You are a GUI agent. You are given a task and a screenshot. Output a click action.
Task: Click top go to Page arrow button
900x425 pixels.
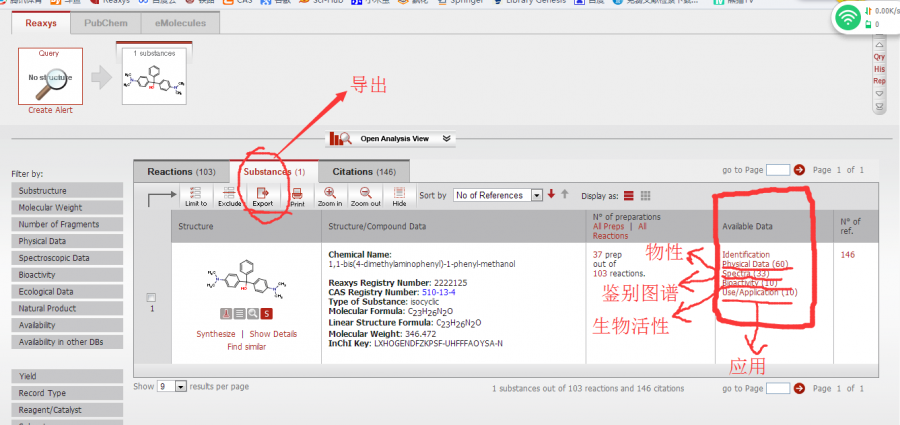tap(799, 170)
